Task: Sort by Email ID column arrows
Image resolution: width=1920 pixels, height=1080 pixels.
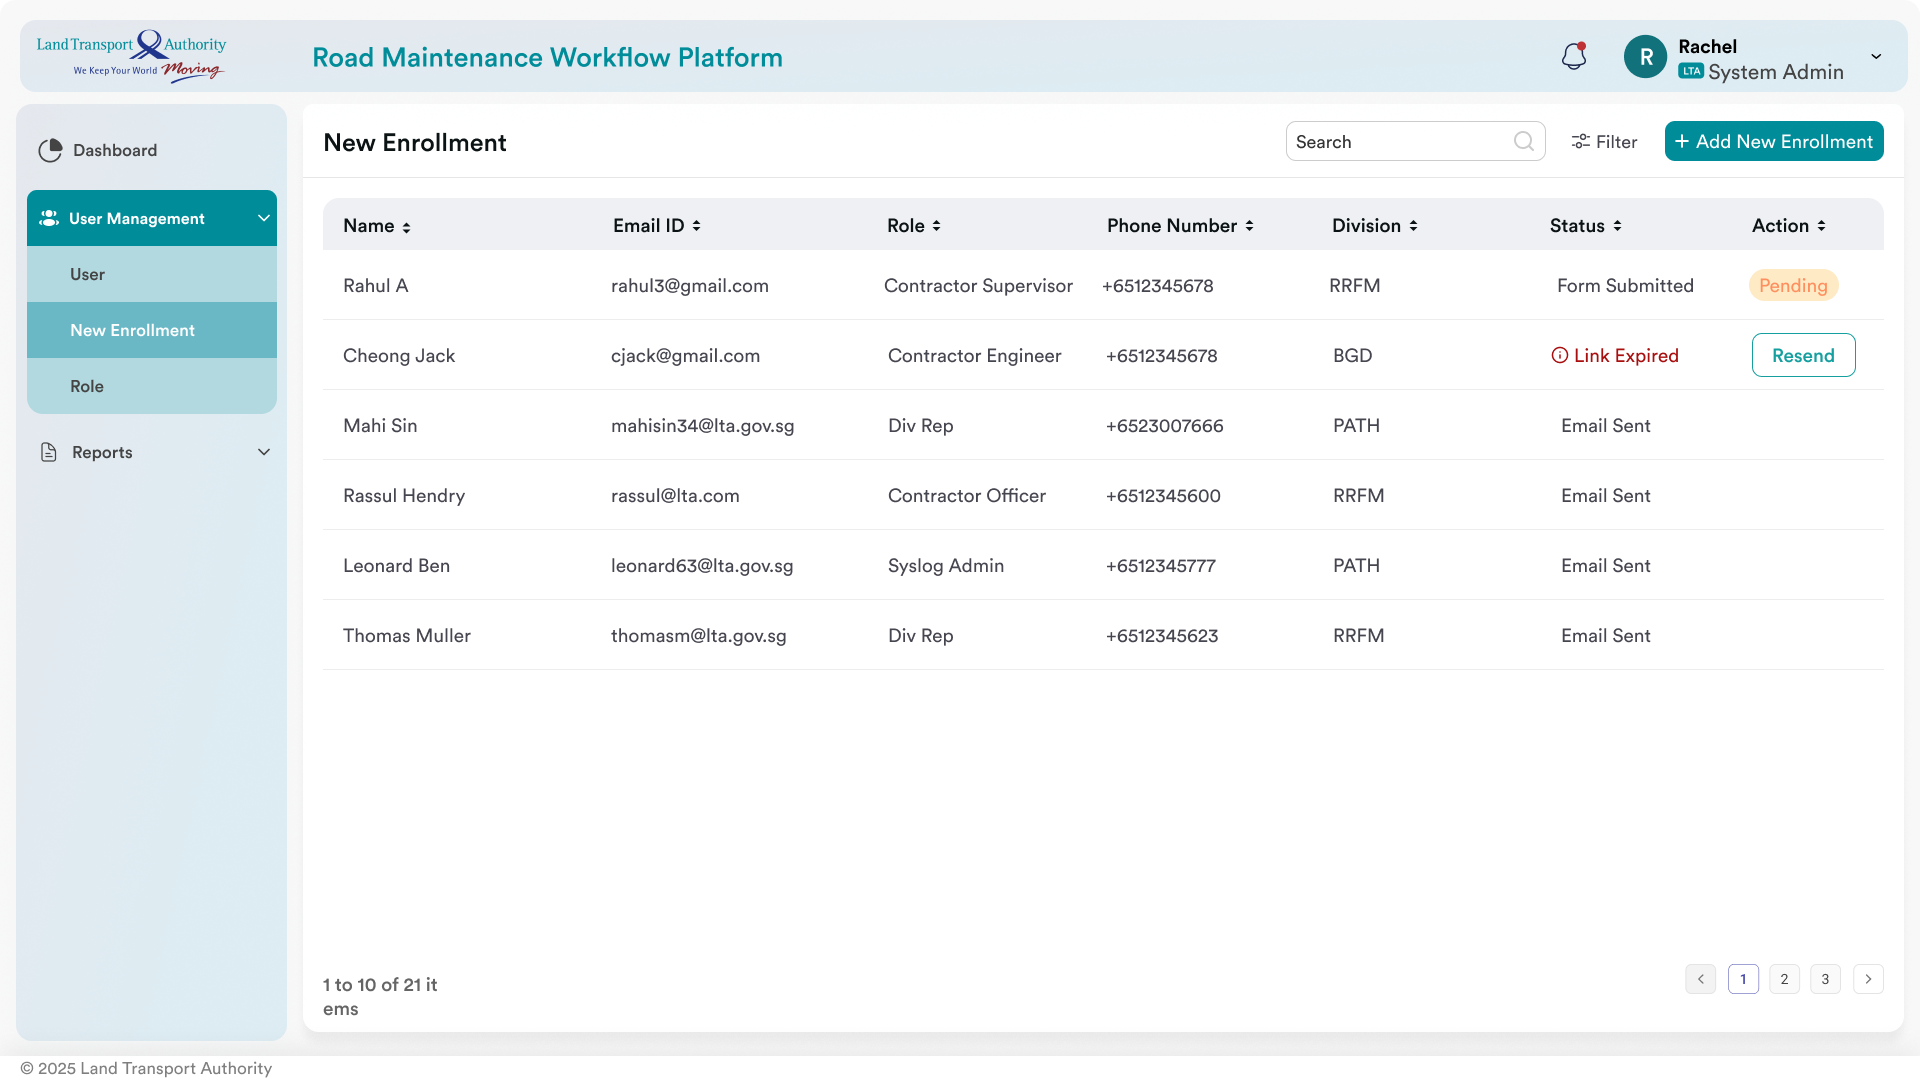Action: [x=696, y=226]
